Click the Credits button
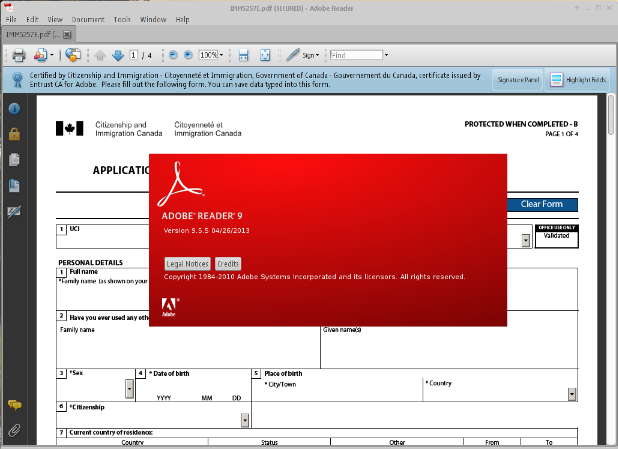 coord(228,264)
